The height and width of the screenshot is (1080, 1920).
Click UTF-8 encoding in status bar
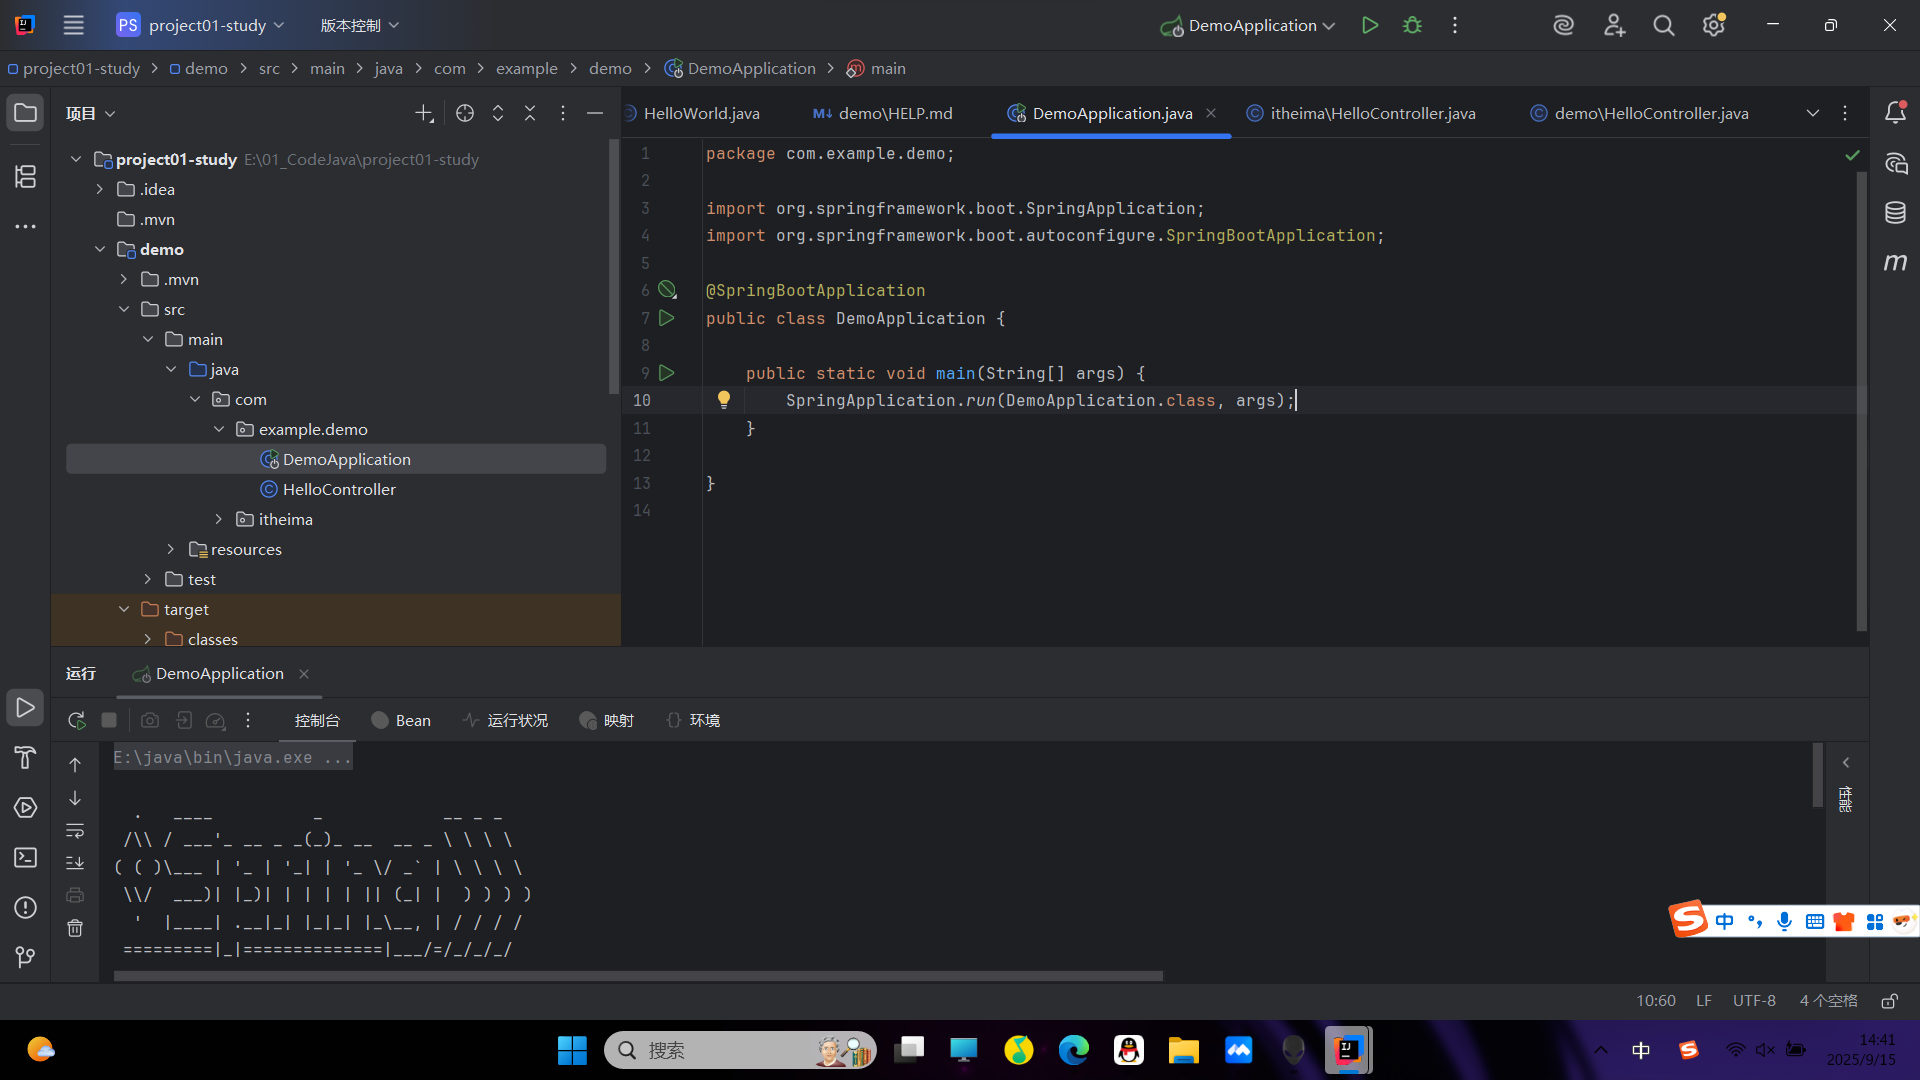1754,1001
